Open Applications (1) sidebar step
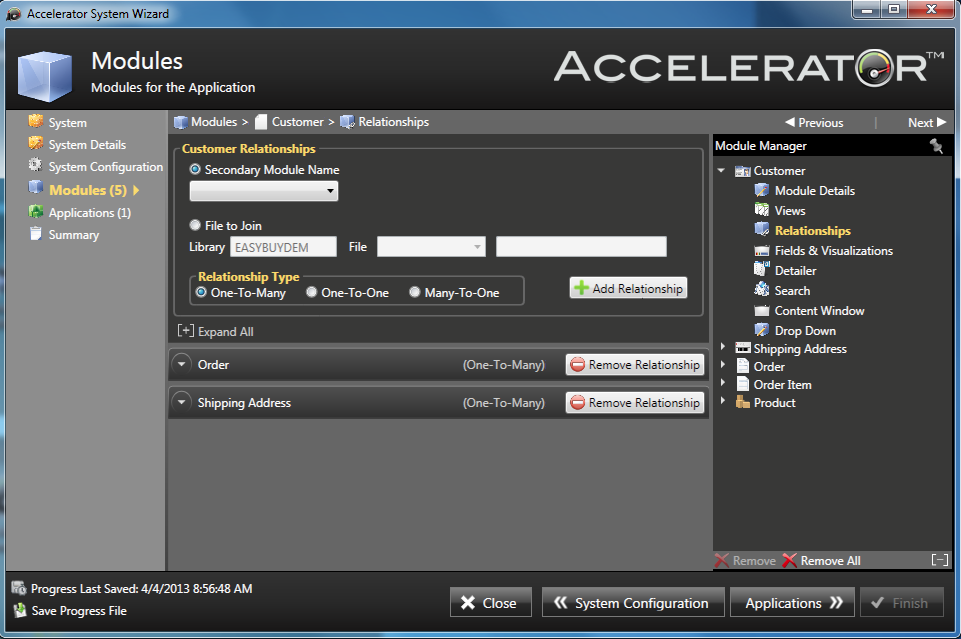961x639 pixels. point(89,213)
